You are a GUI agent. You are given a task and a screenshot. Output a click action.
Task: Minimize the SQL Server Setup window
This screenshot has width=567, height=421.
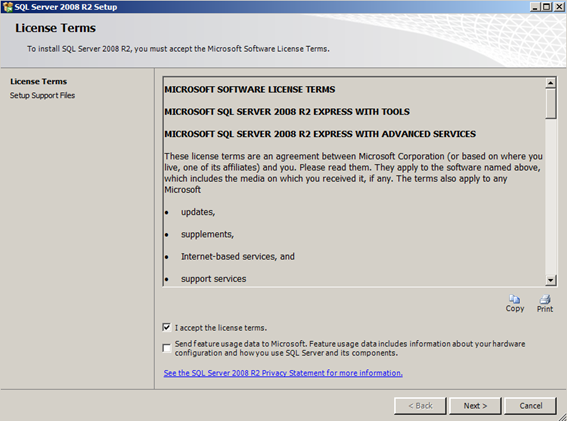pos(535,7)
